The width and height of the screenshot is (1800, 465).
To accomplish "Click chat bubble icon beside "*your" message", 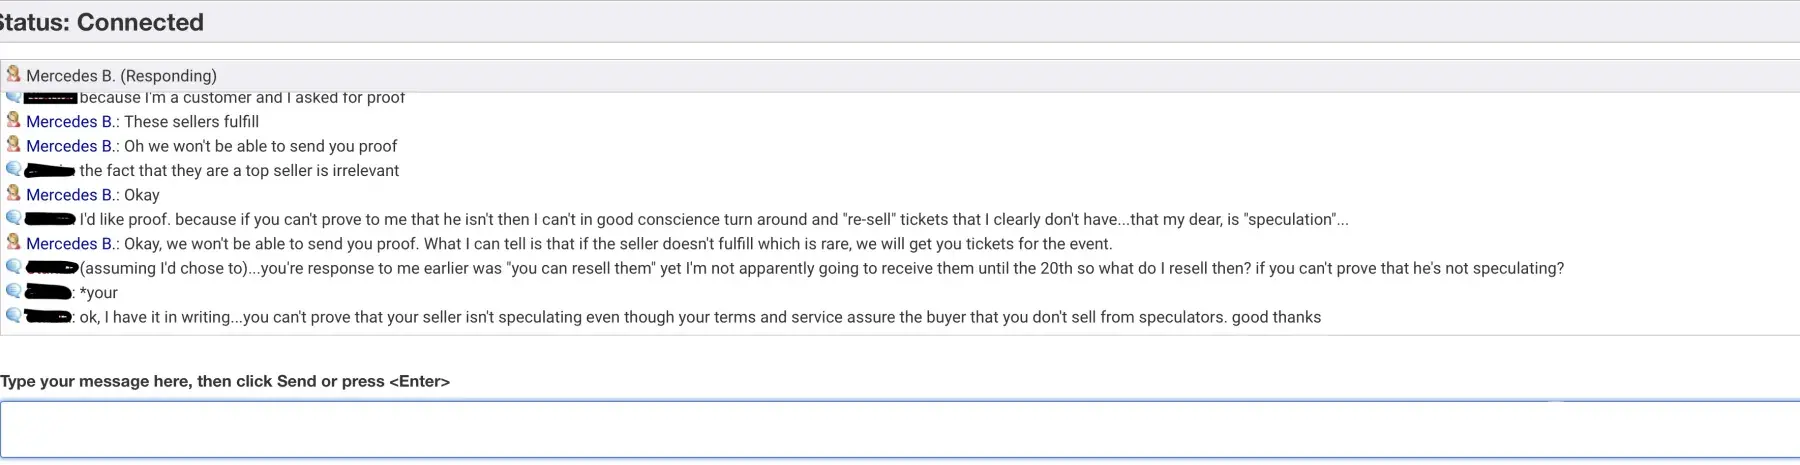I will tap(13, 291).
